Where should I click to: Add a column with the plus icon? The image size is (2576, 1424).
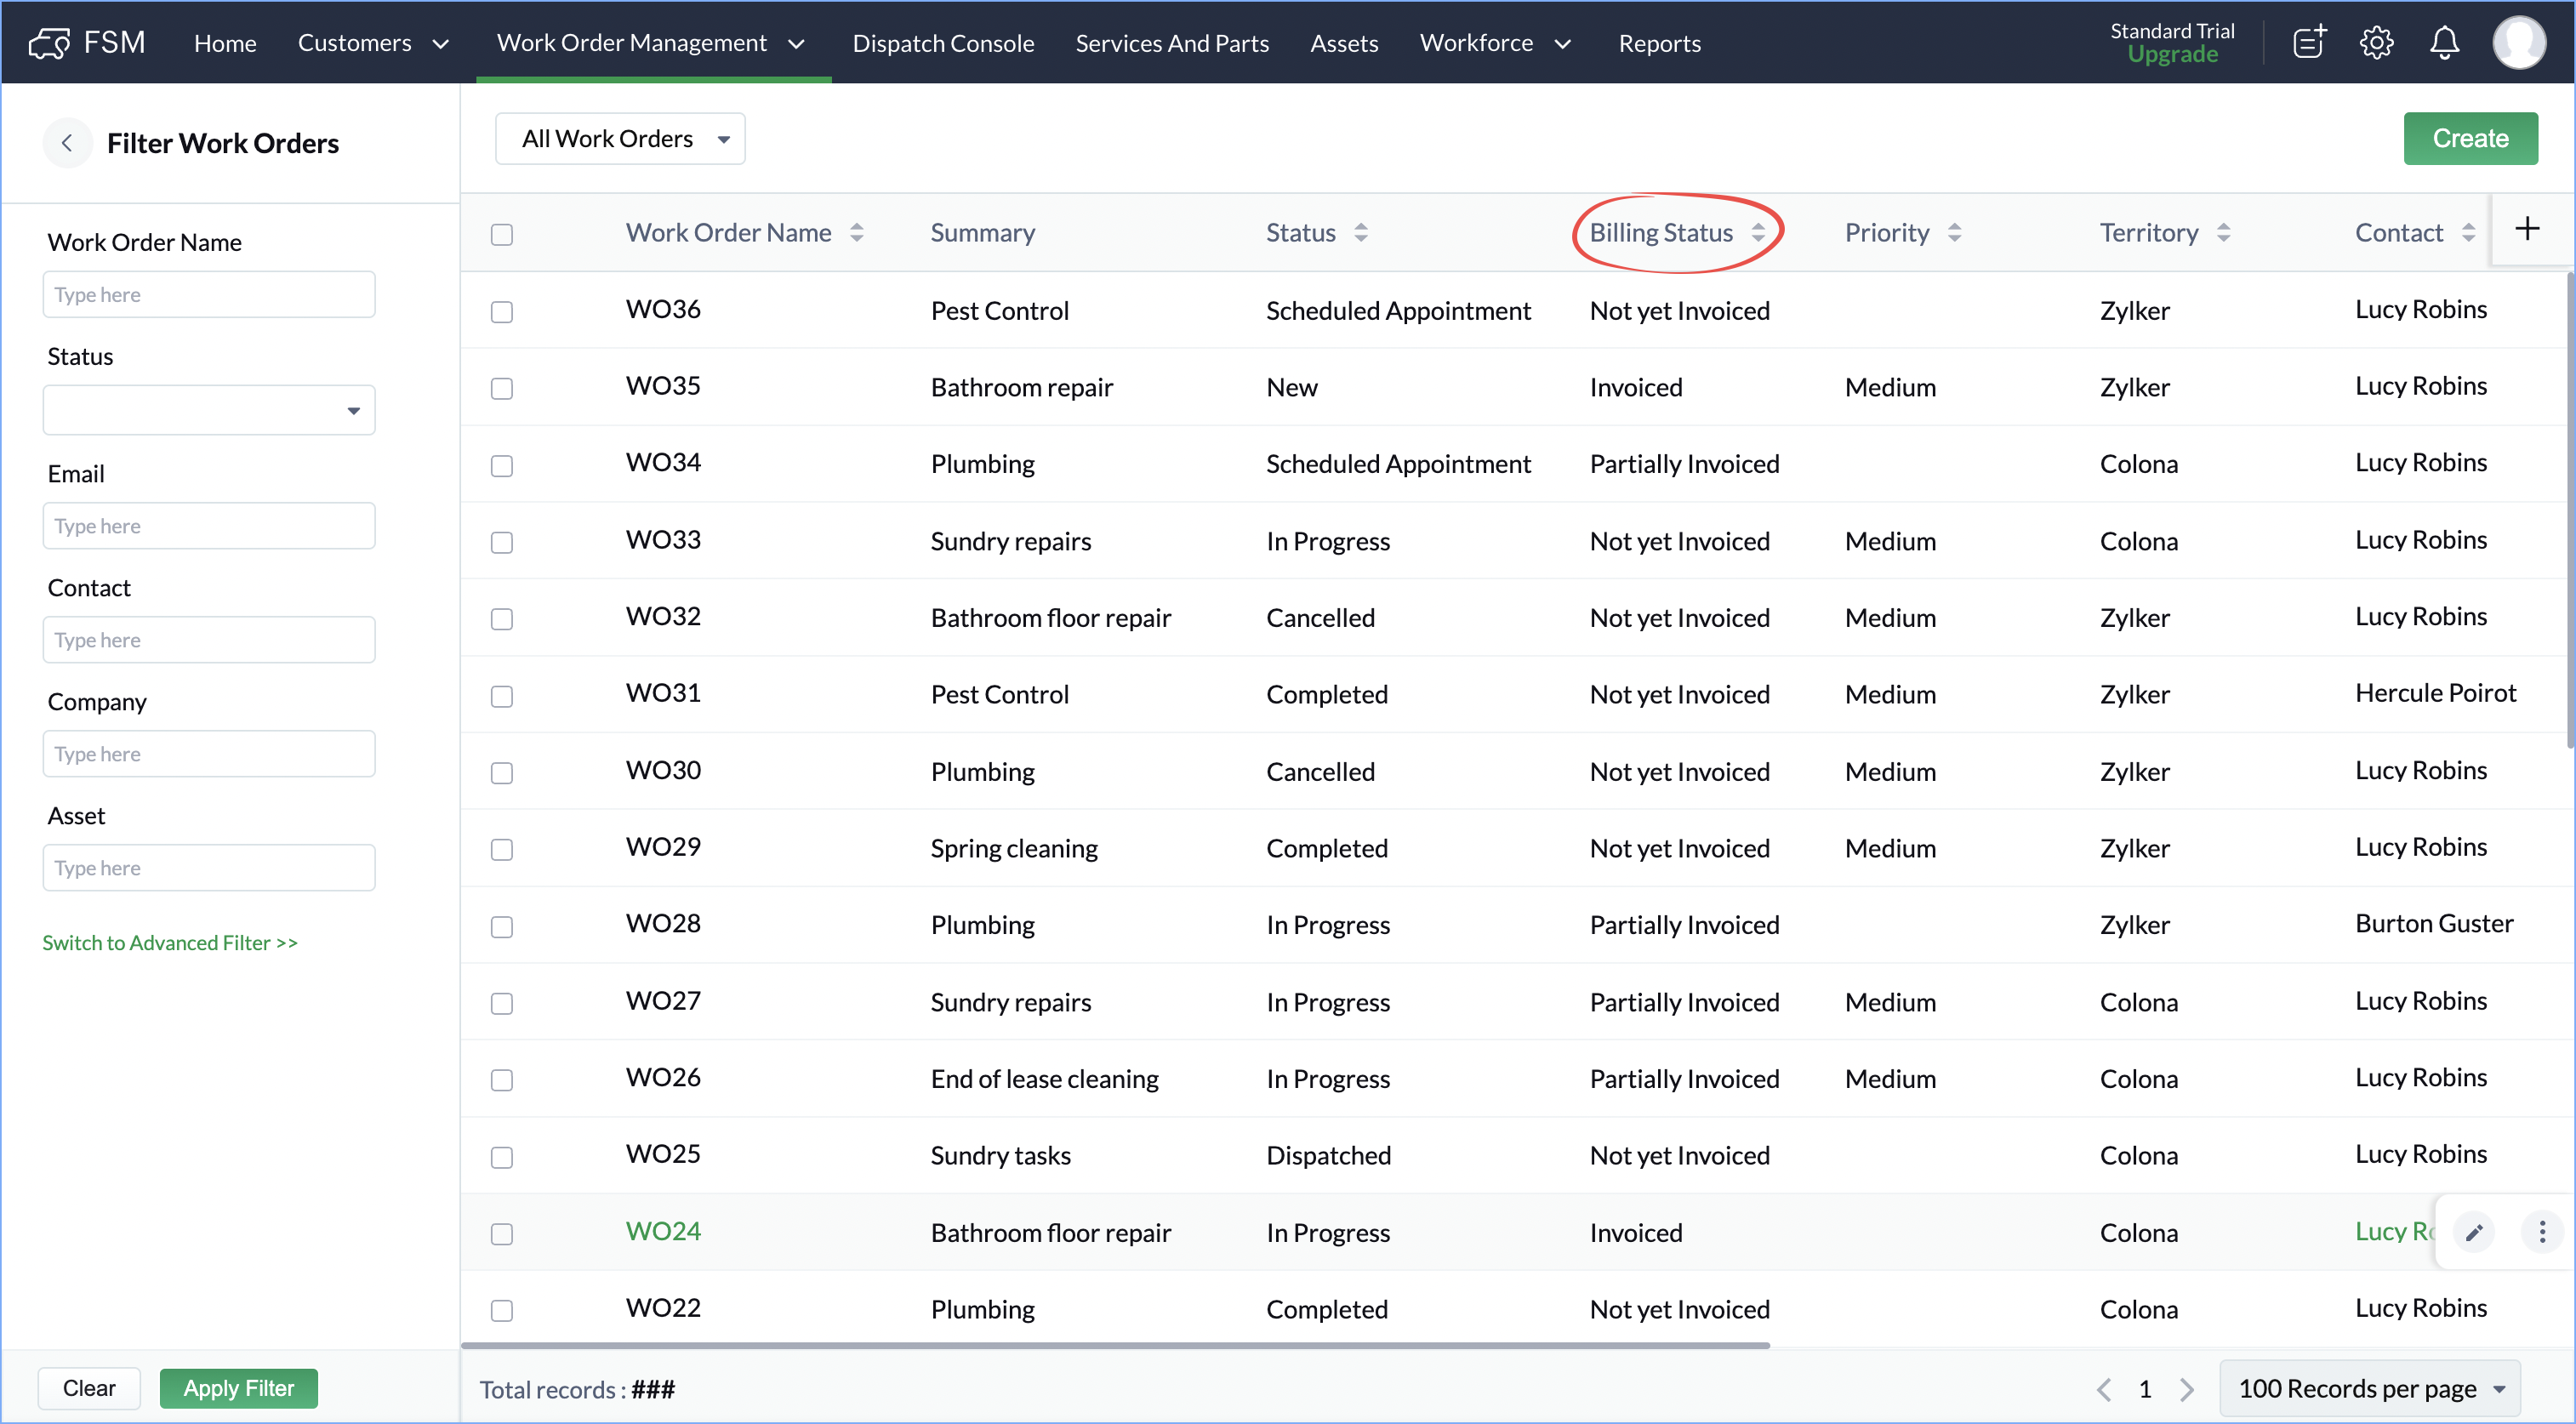[x=2527, y=229]
